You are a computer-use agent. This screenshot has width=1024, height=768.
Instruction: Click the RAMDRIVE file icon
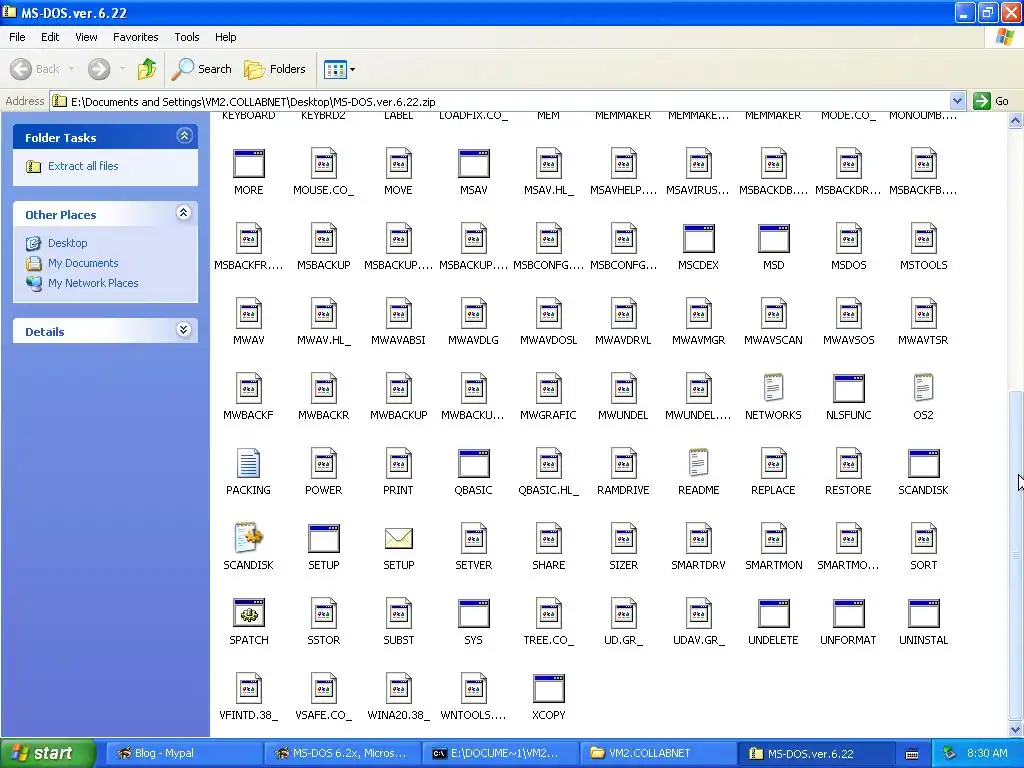(623, 464)
